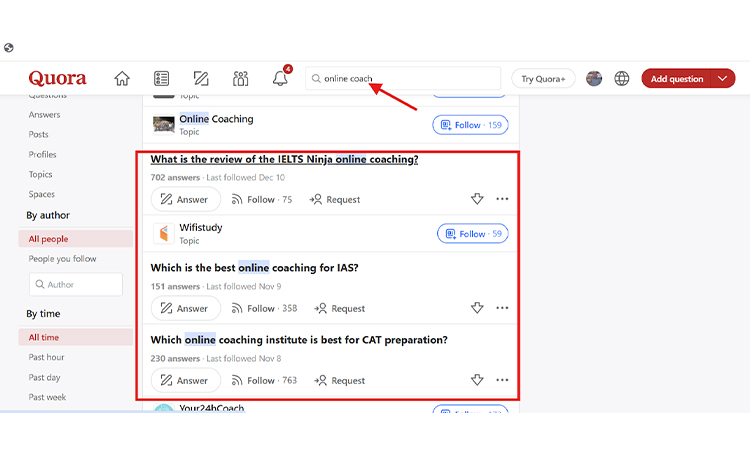Downvote the IAS coaching question

click(477, 307)
